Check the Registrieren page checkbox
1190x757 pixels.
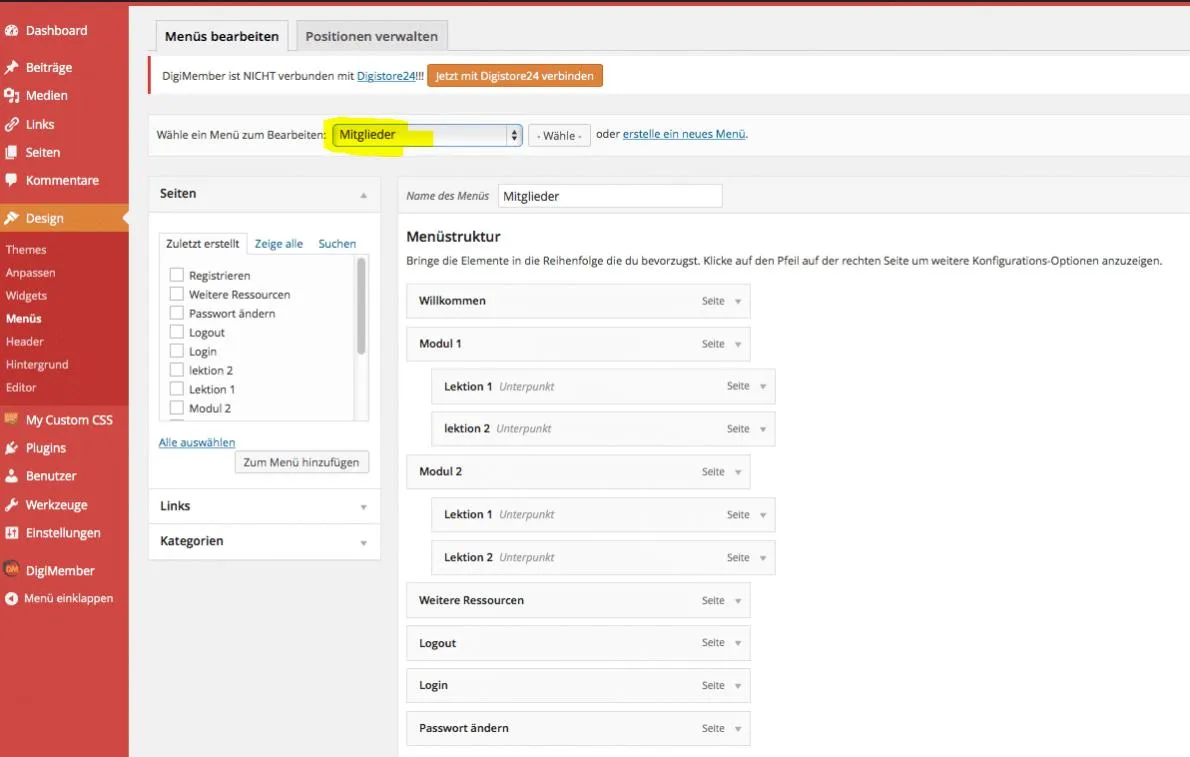(x=177, y=275)
